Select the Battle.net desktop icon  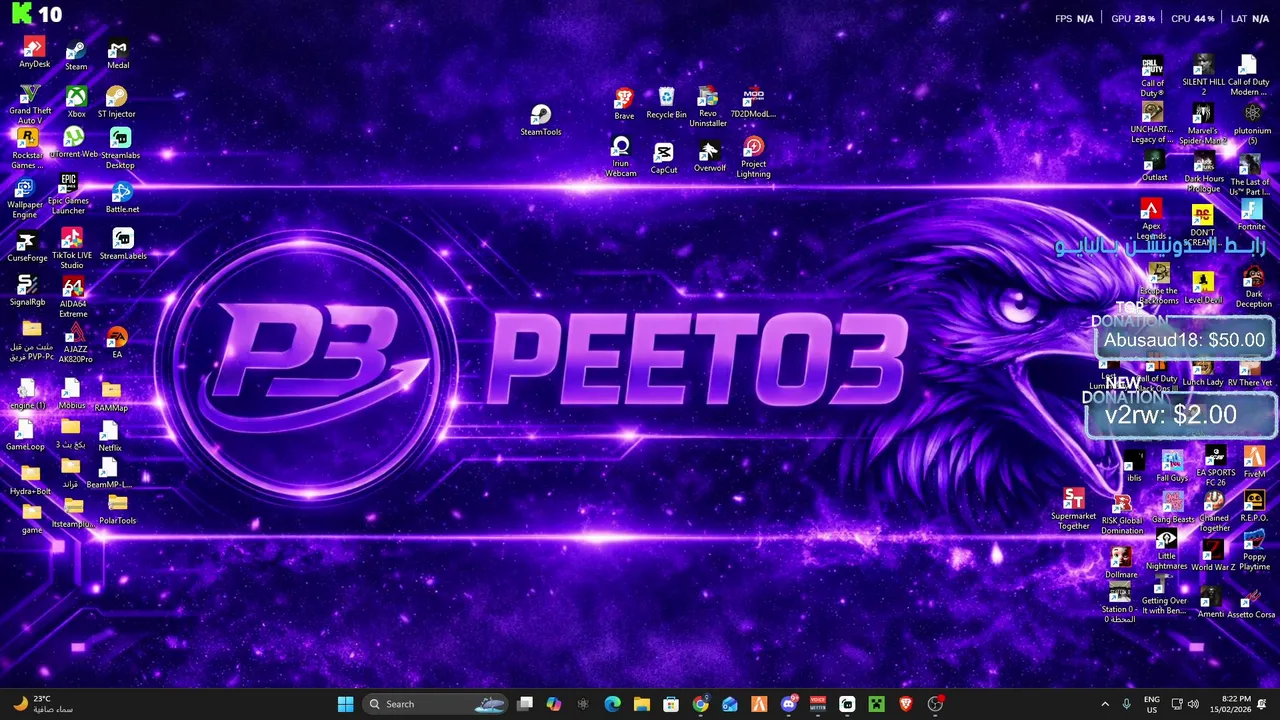pyautogui.click(x=122, y=198)
